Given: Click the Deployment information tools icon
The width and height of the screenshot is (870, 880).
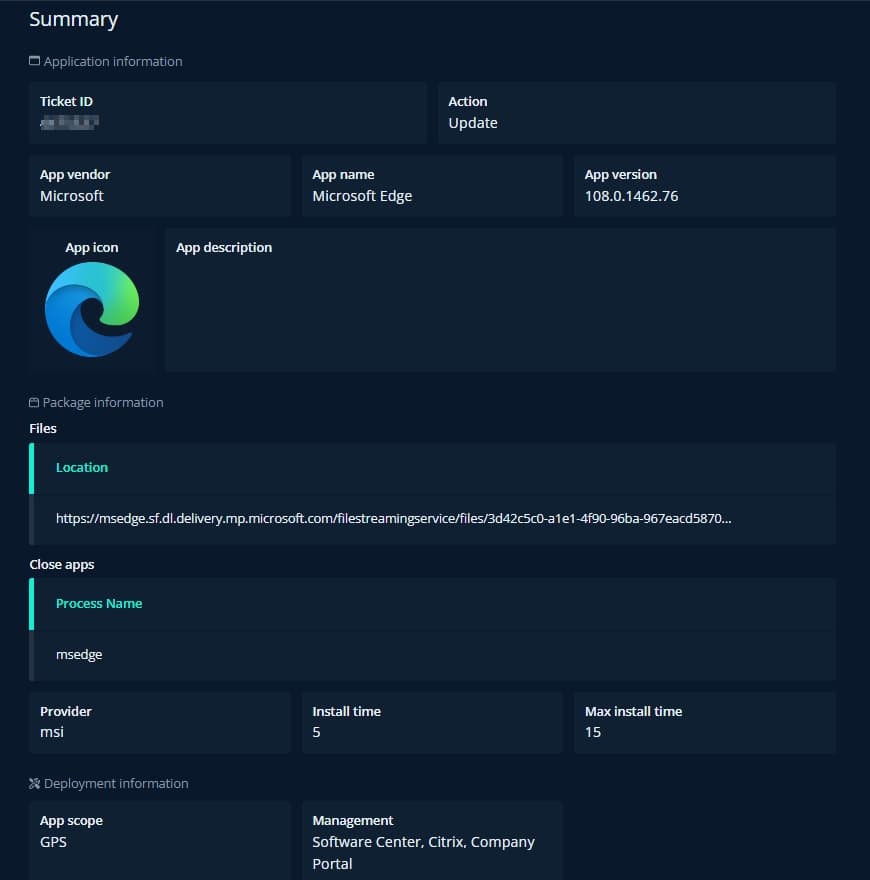Looking at the screenshot, I should [x=34, y=783].
